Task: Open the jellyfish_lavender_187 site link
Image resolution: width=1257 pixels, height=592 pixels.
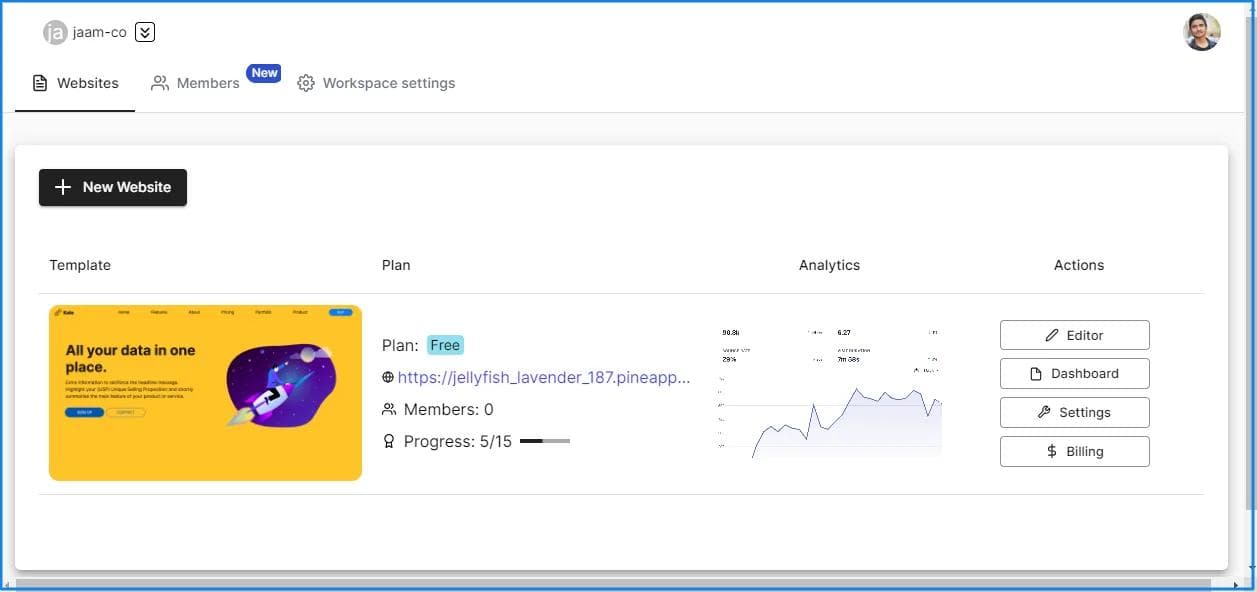Action: (544, 377)
